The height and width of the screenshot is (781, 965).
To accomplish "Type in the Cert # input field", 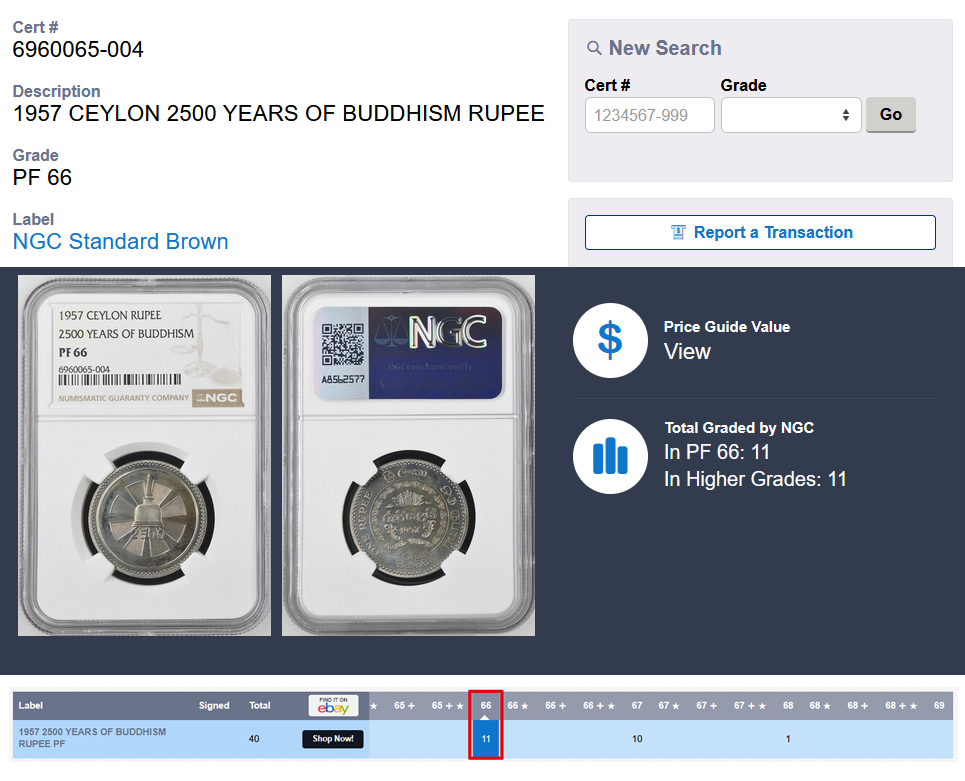I will click(x=649, y=115).
